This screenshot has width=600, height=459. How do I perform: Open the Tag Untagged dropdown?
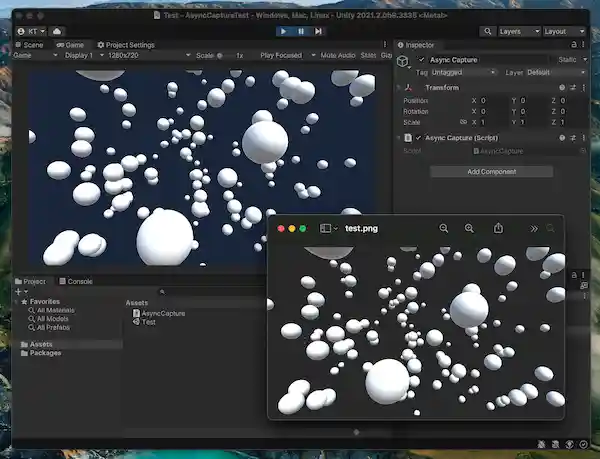point(463,72)
